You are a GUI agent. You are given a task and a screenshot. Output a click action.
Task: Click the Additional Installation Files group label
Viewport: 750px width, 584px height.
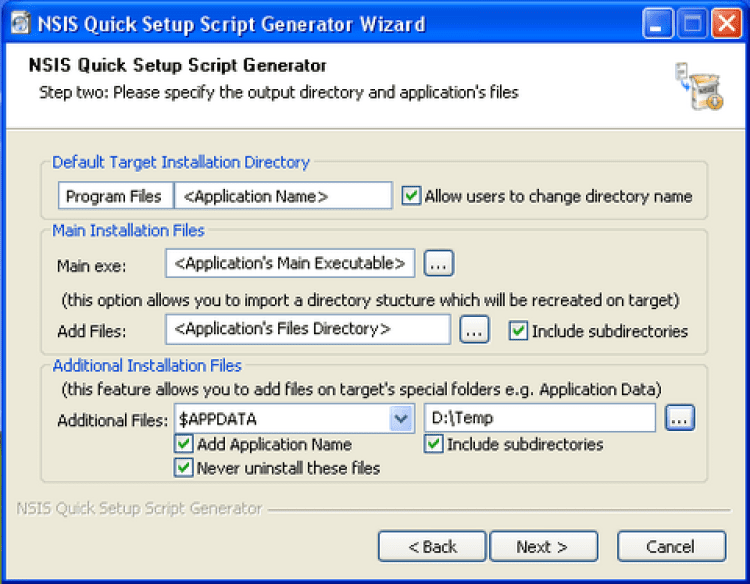147,365
